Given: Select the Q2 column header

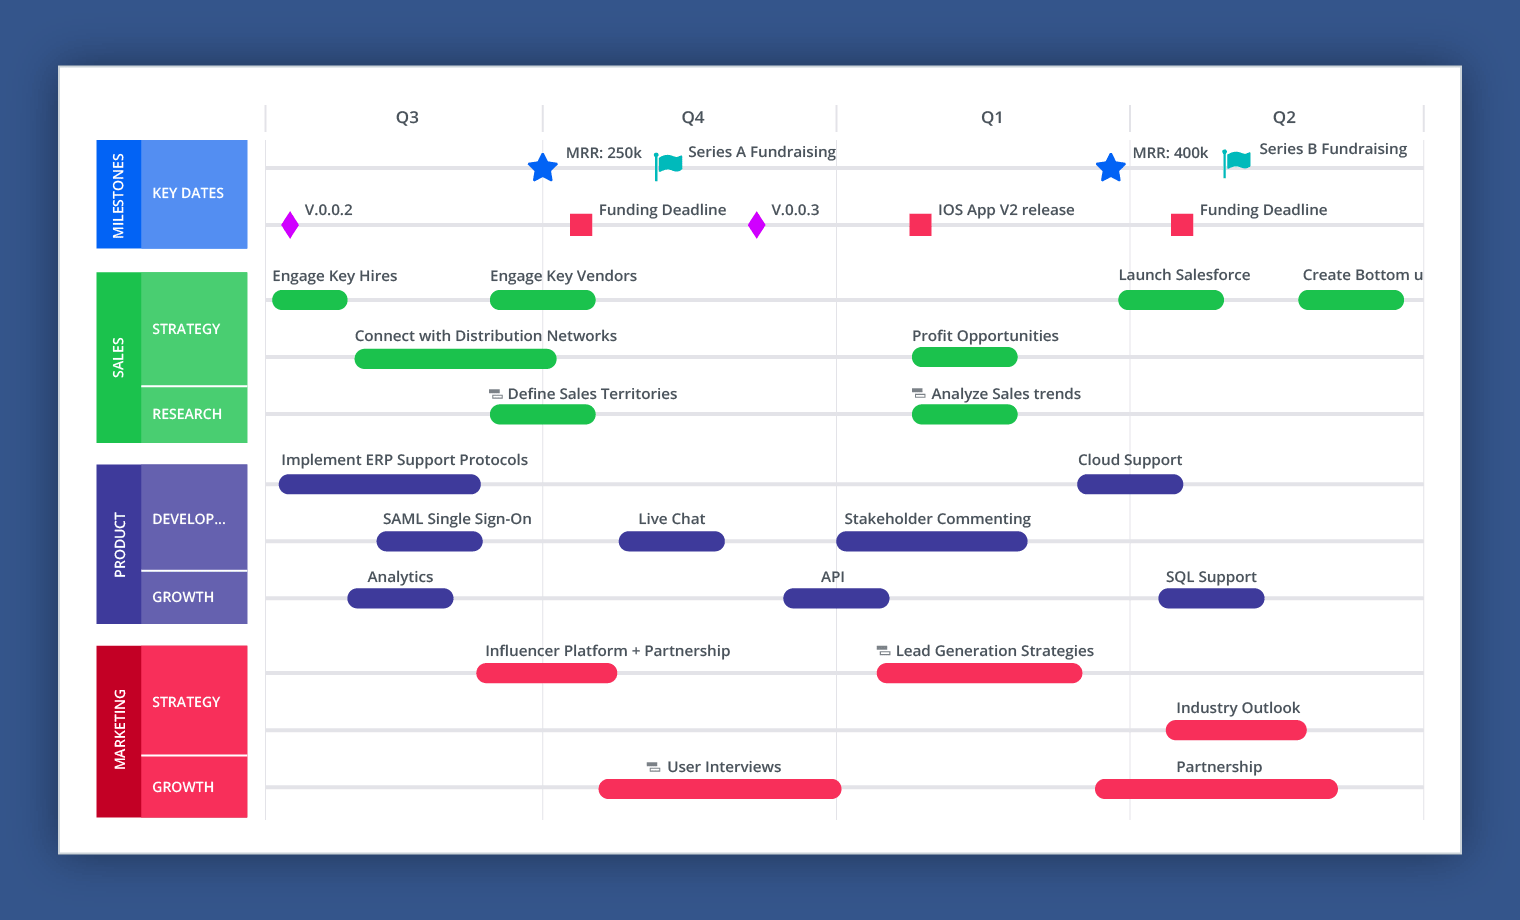Looking at the screenshot, I should click(1284, 117).
